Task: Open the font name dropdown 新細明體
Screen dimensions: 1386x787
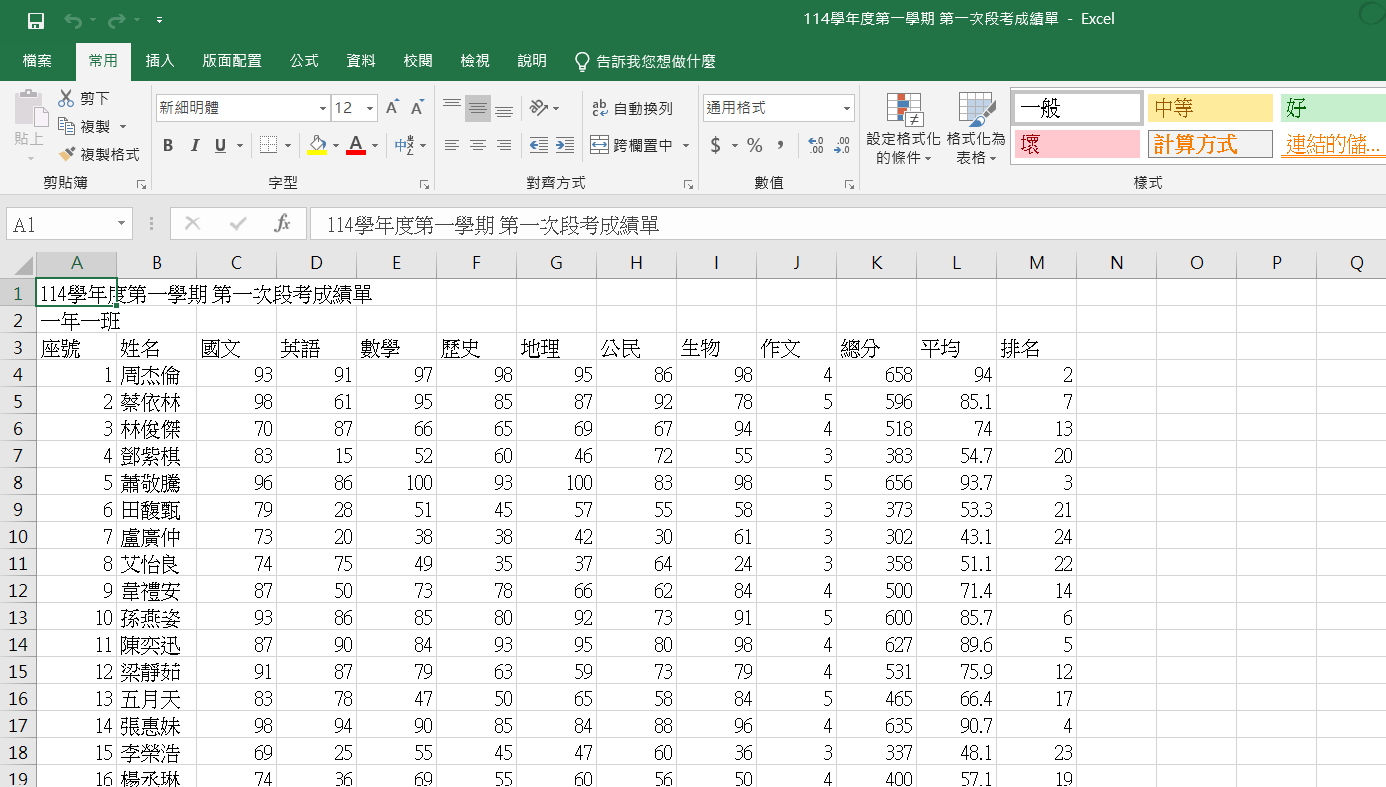Action: click(323, 108)
